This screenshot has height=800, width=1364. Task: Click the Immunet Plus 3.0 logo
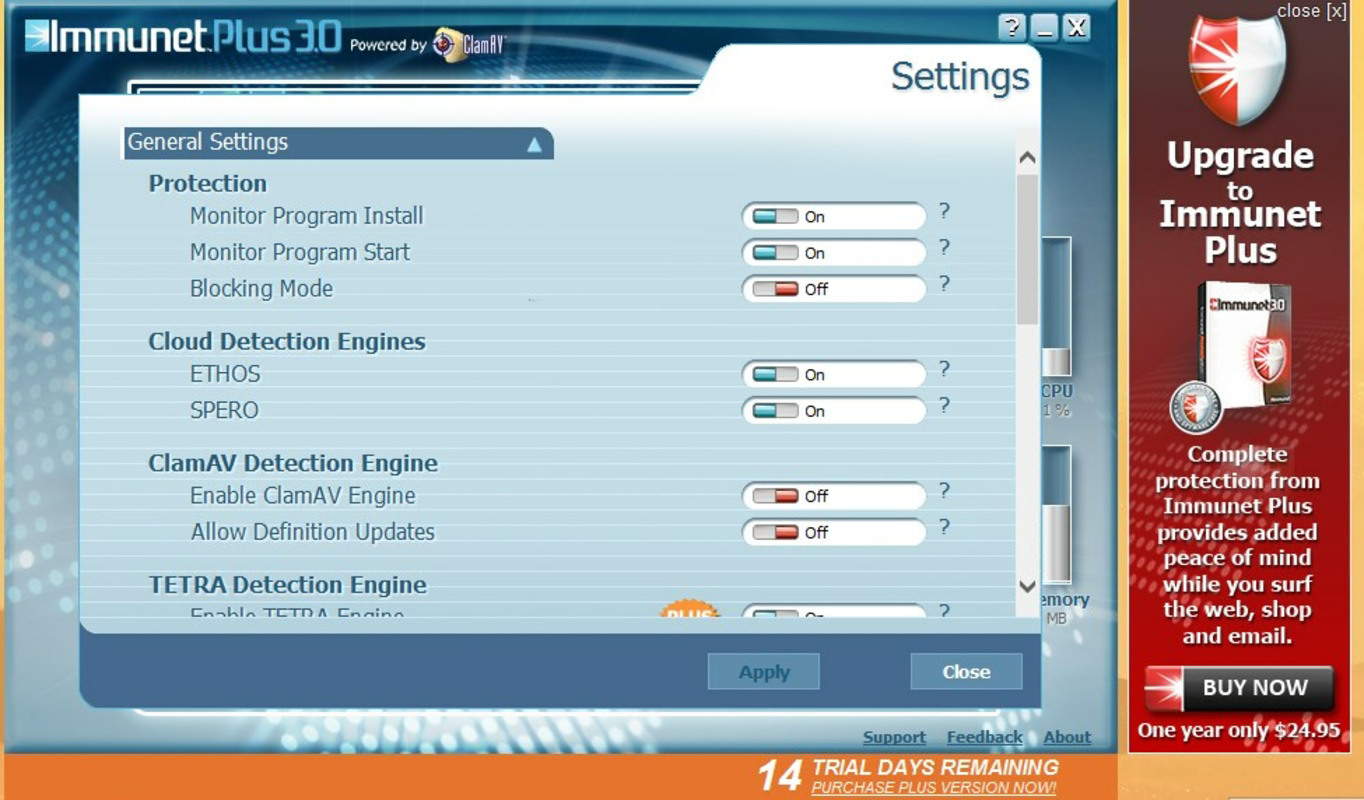tap(183, 37)
